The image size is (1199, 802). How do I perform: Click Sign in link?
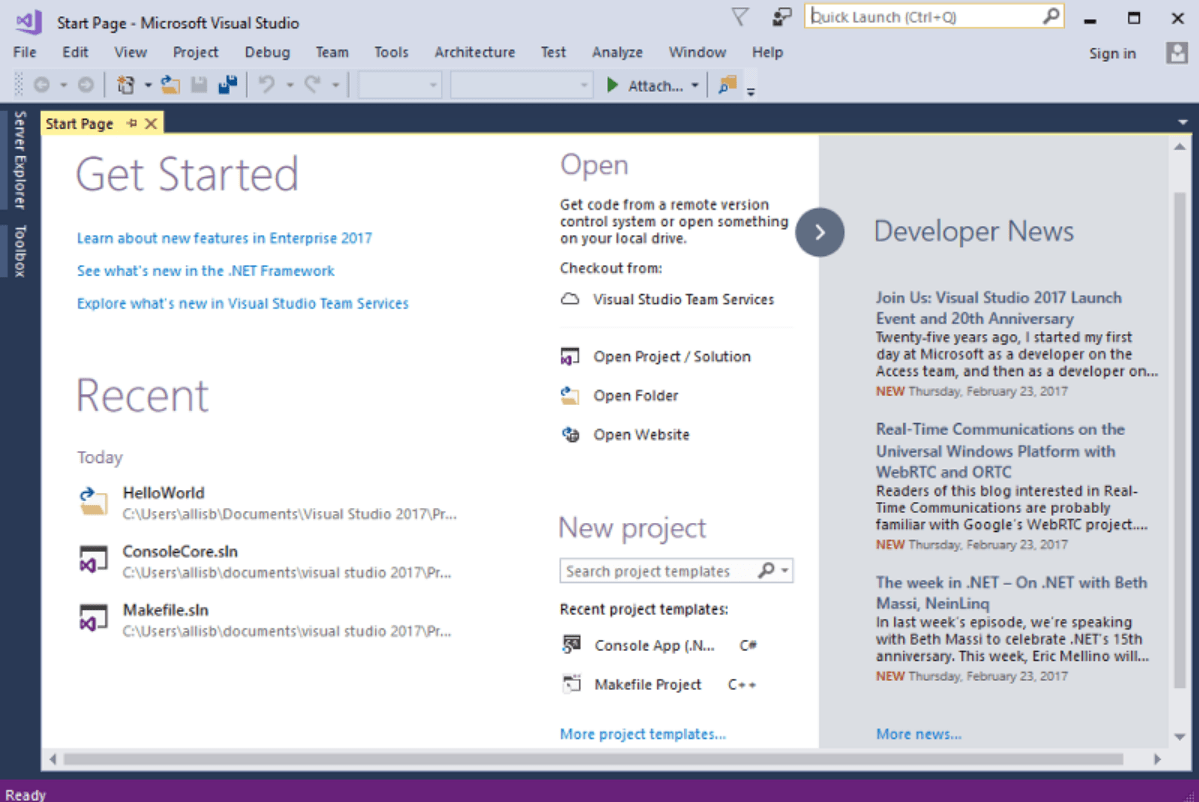click(x=1112, y=53)
